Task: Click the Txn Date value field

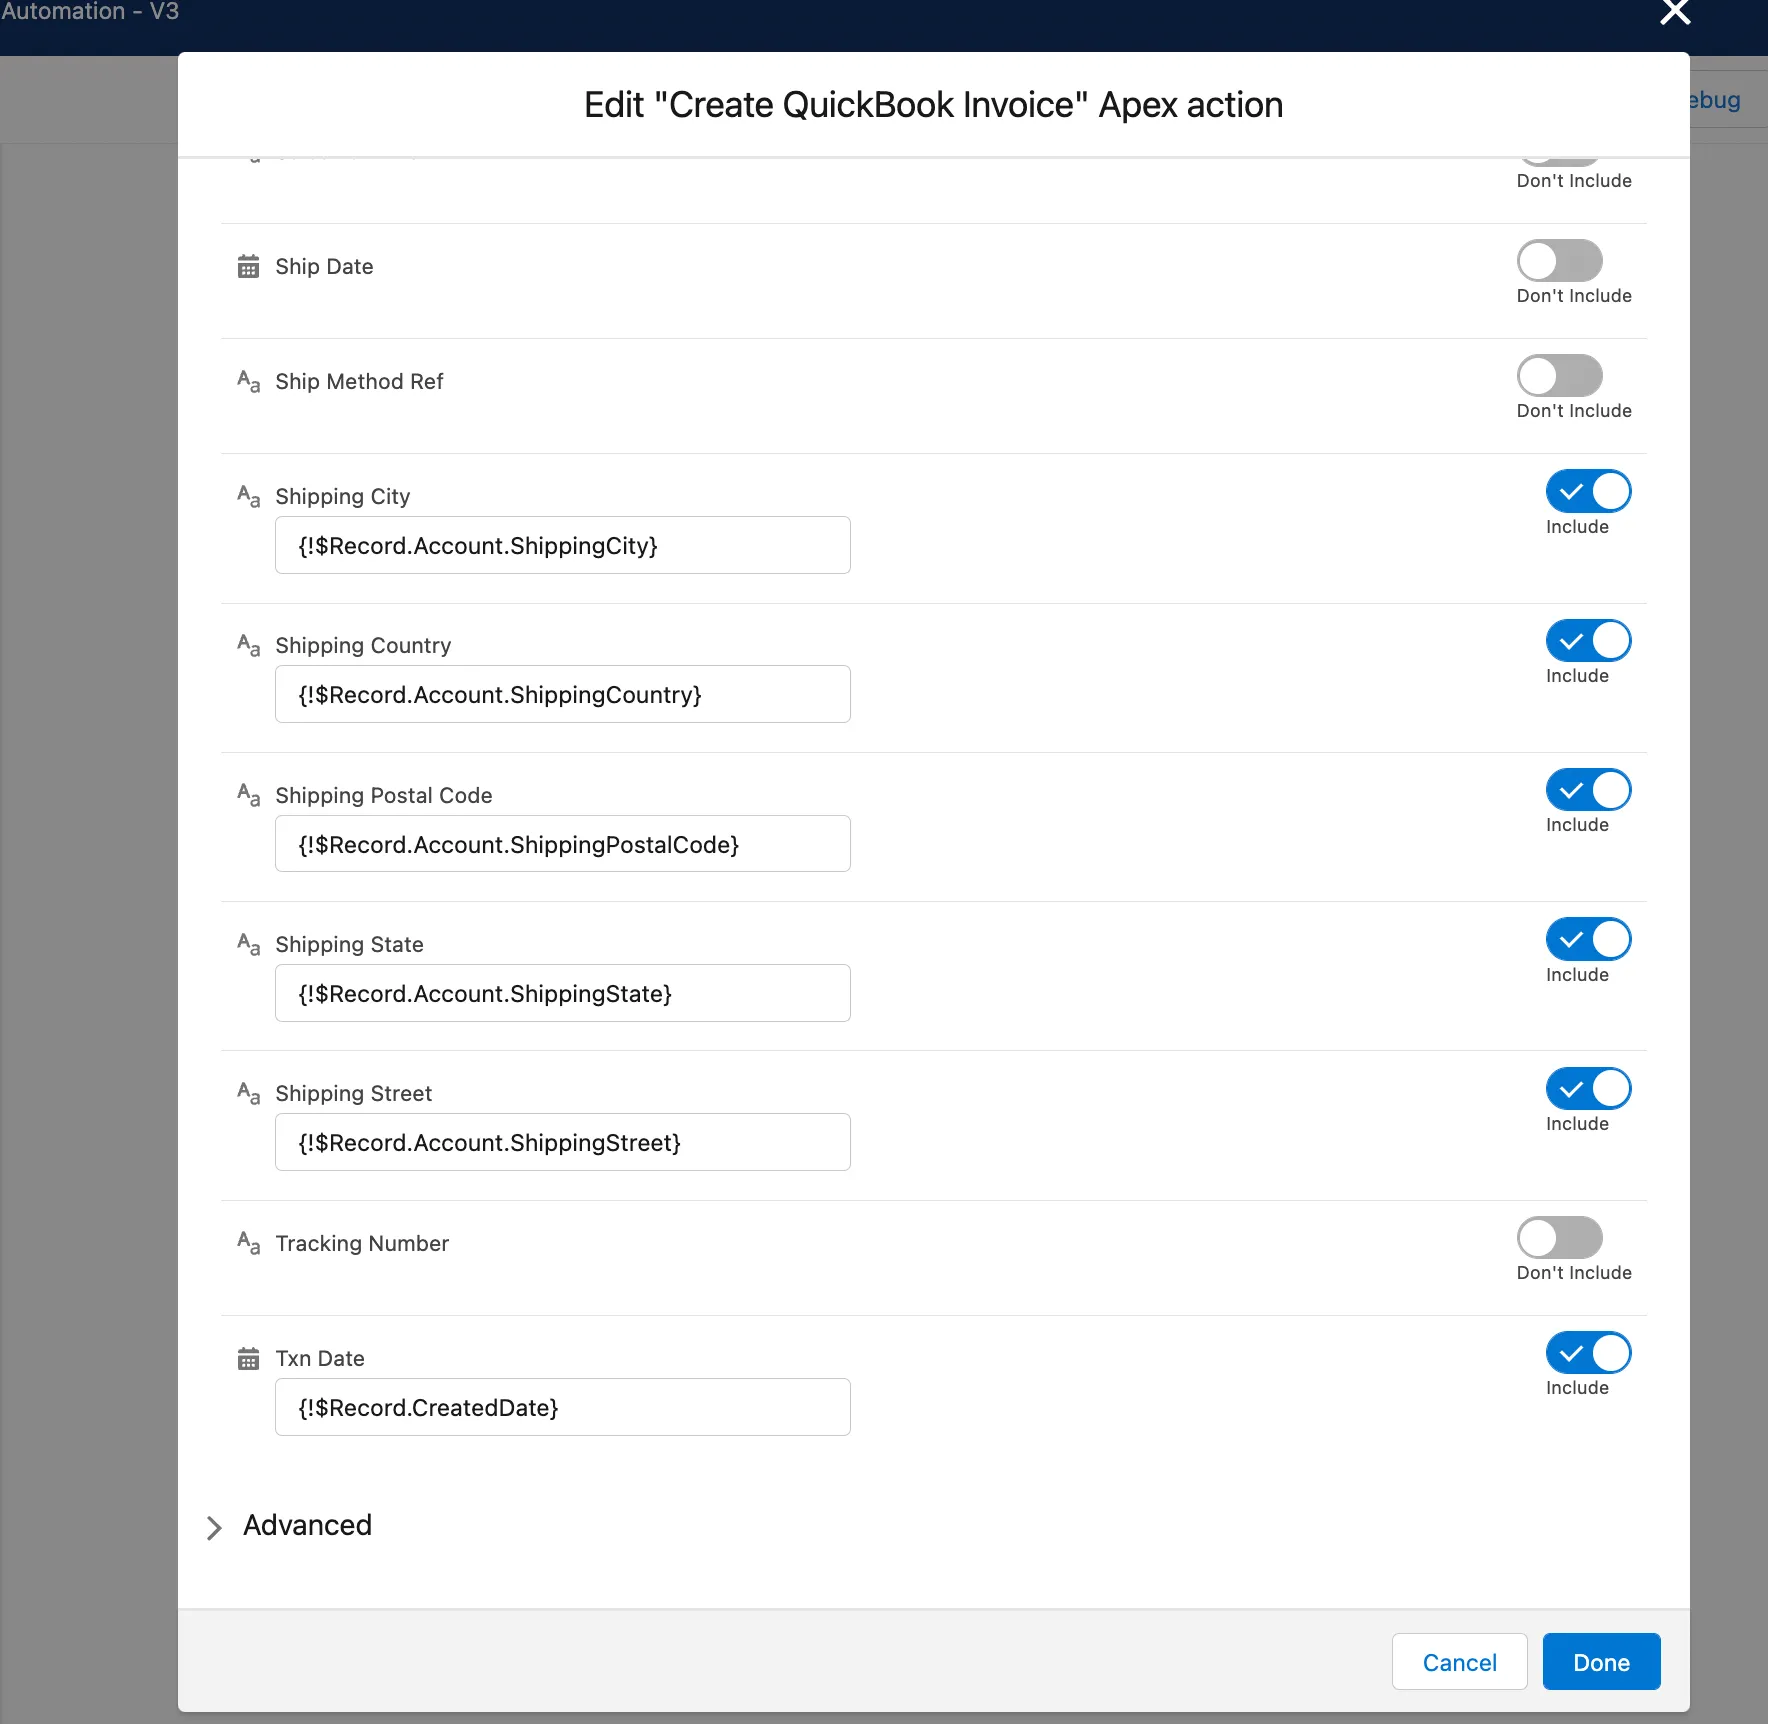Action: (x=562, y=1407)
